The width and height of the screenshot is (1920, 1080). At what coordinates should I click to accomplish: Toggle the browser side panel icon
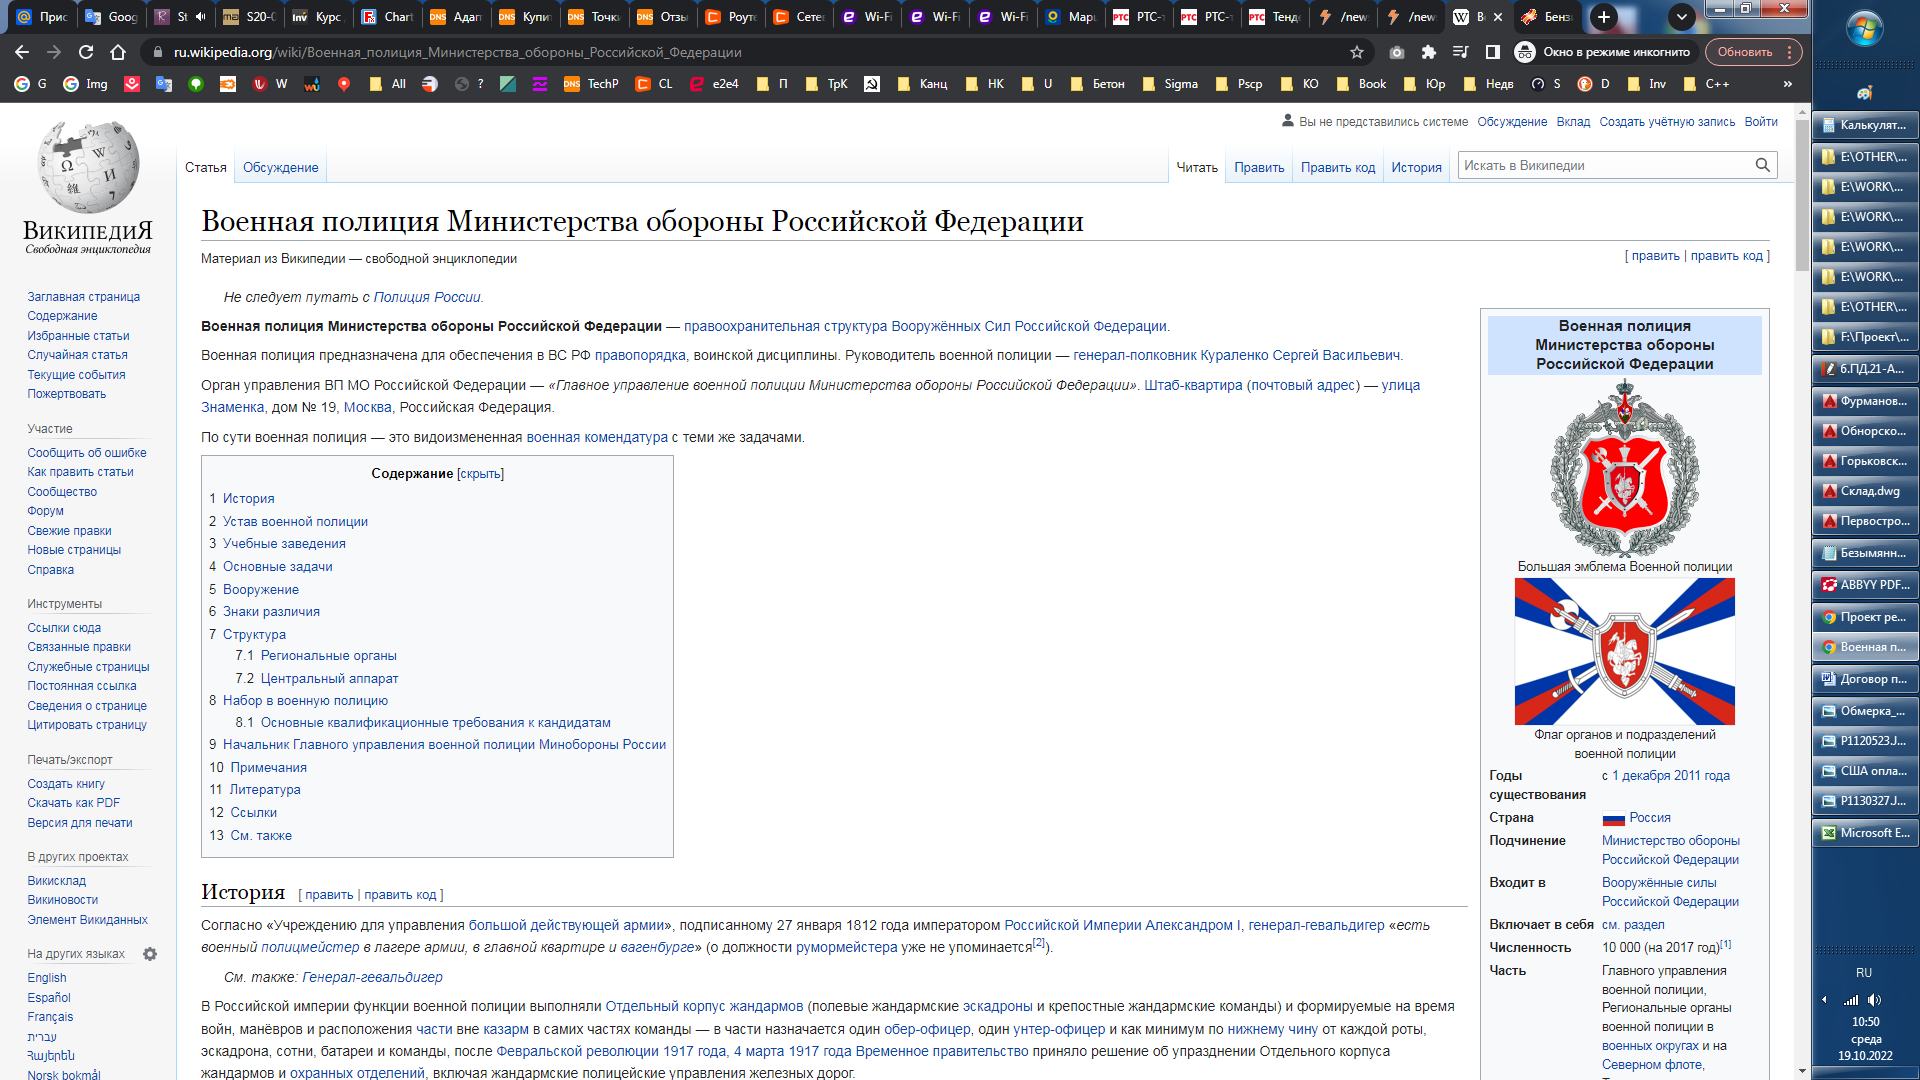1492,52
